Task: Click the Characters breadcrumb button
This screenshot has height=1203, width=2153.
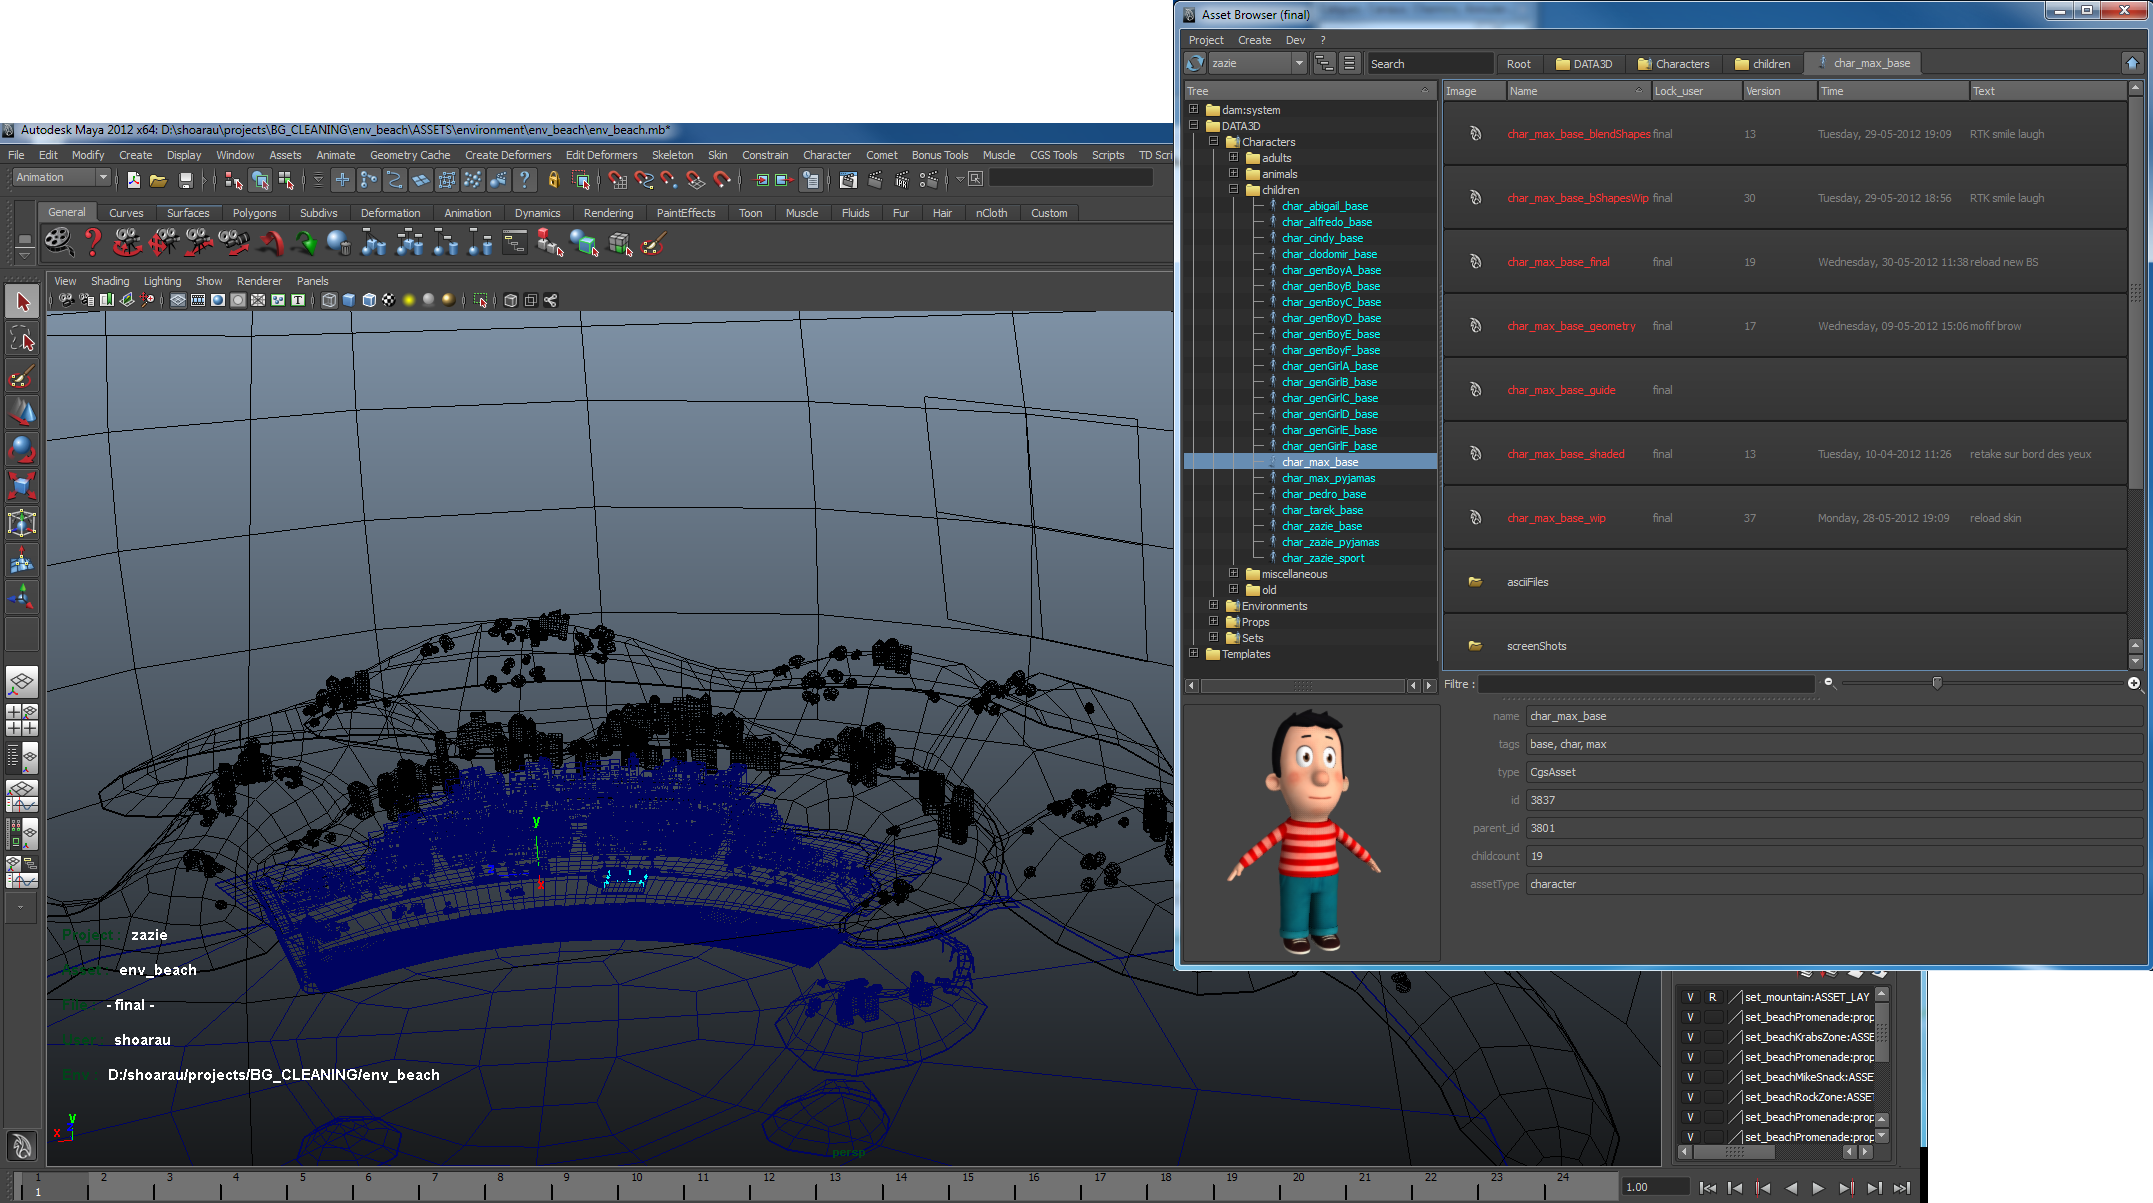Action: coord(1673,64)
